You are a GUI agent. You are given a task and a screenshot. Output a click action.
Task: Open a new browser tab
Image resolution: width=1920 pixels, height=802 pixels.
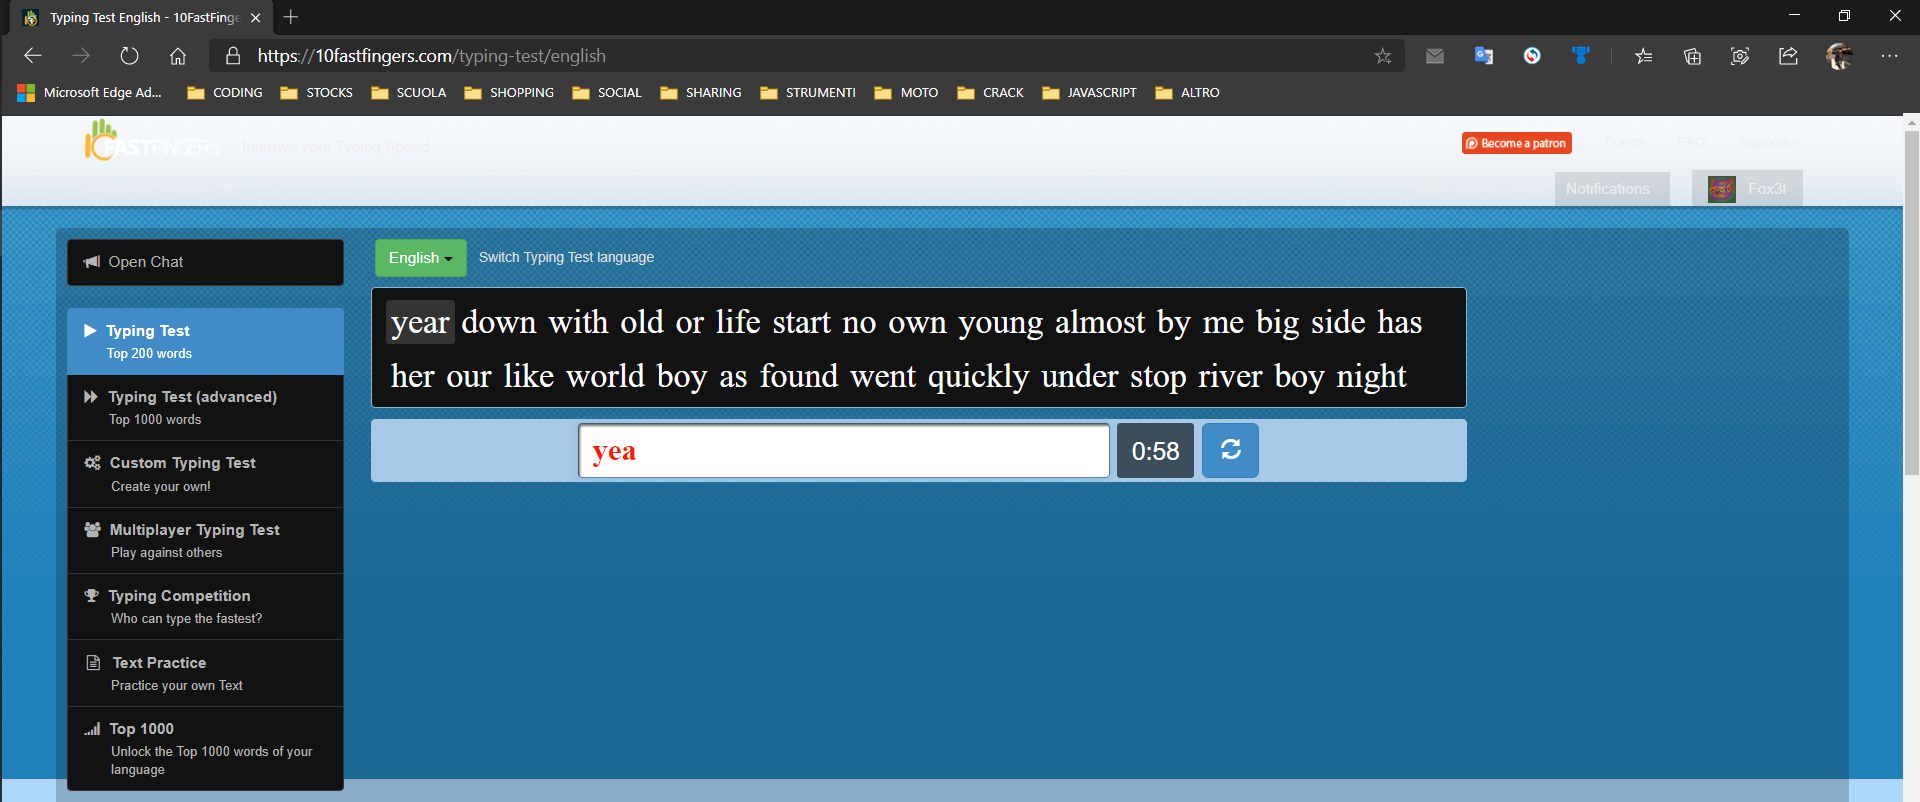(291, 17)
